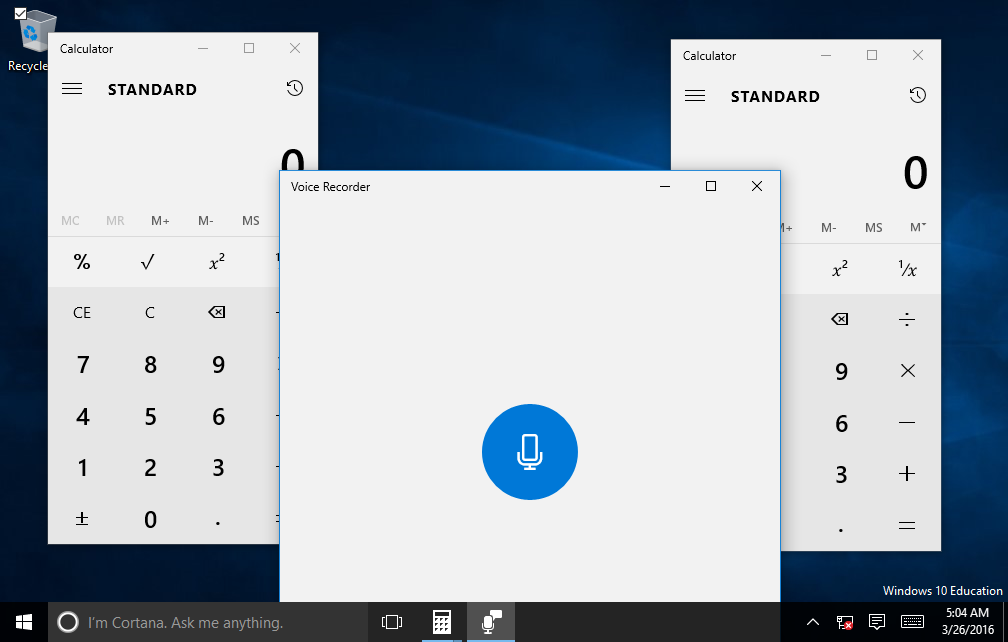This screenshot has height=642, width=1008.
Task: Open hamburger menu in left Calculator
Action: coord(72,89)
